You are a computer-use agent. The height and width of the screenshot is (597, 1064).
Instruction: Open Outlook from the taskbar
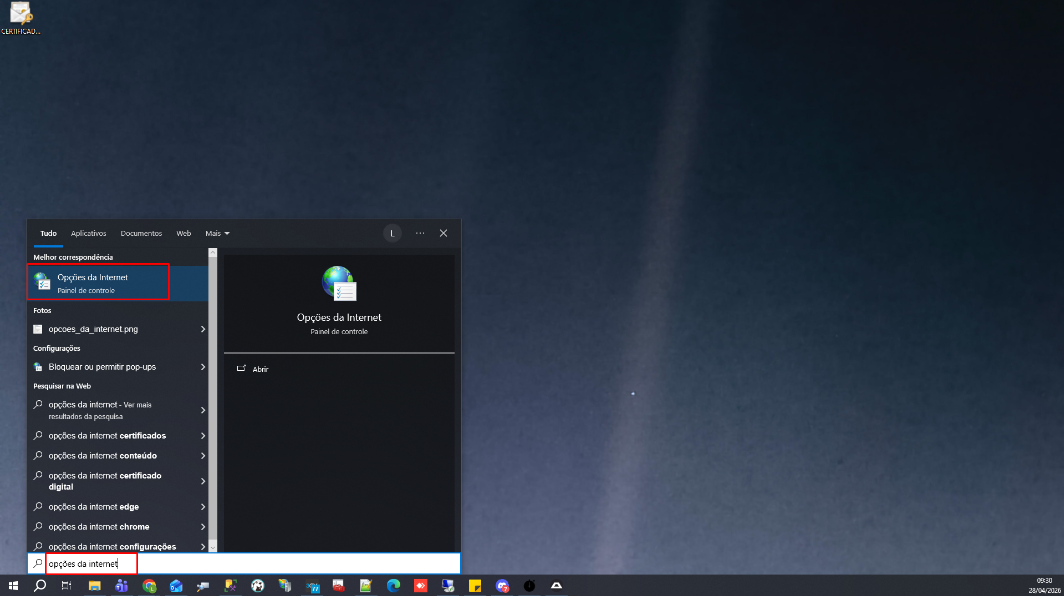(176, 585)
